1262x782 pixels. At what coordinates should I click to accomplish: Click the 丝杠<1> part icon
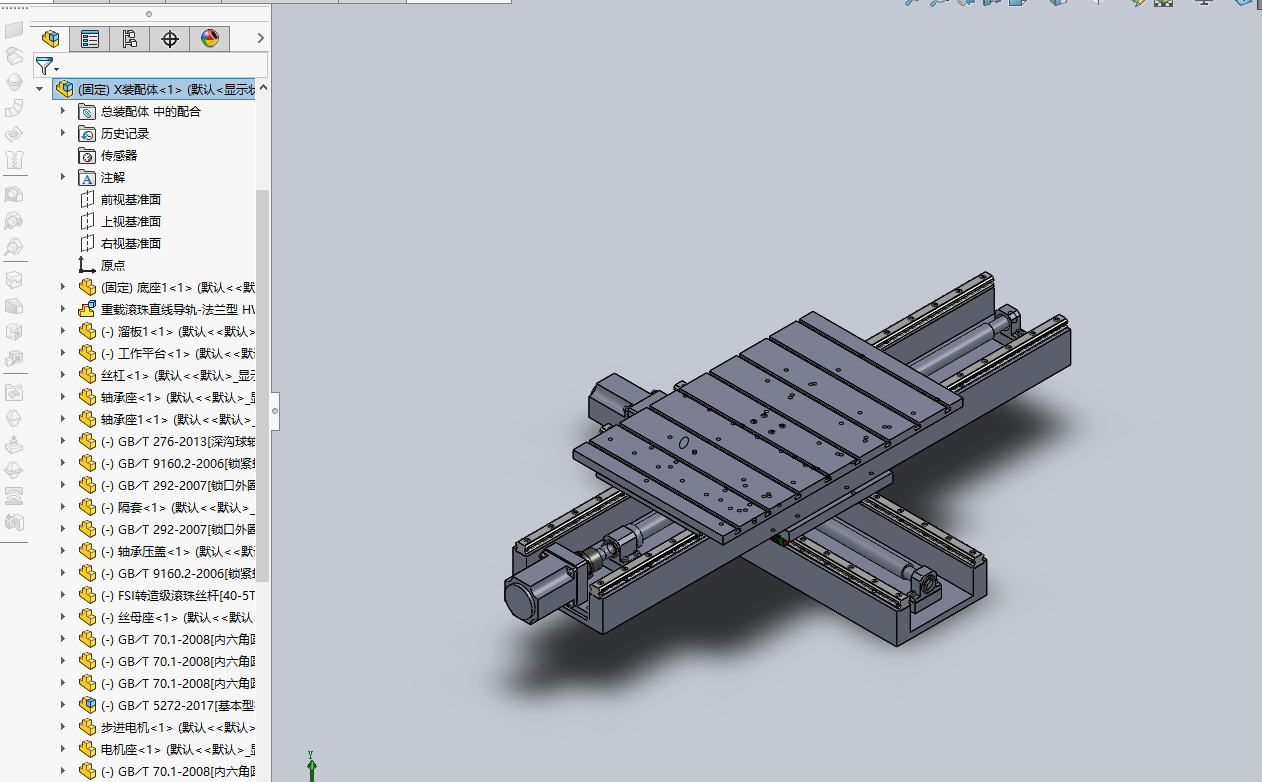[x=87, y=375]
